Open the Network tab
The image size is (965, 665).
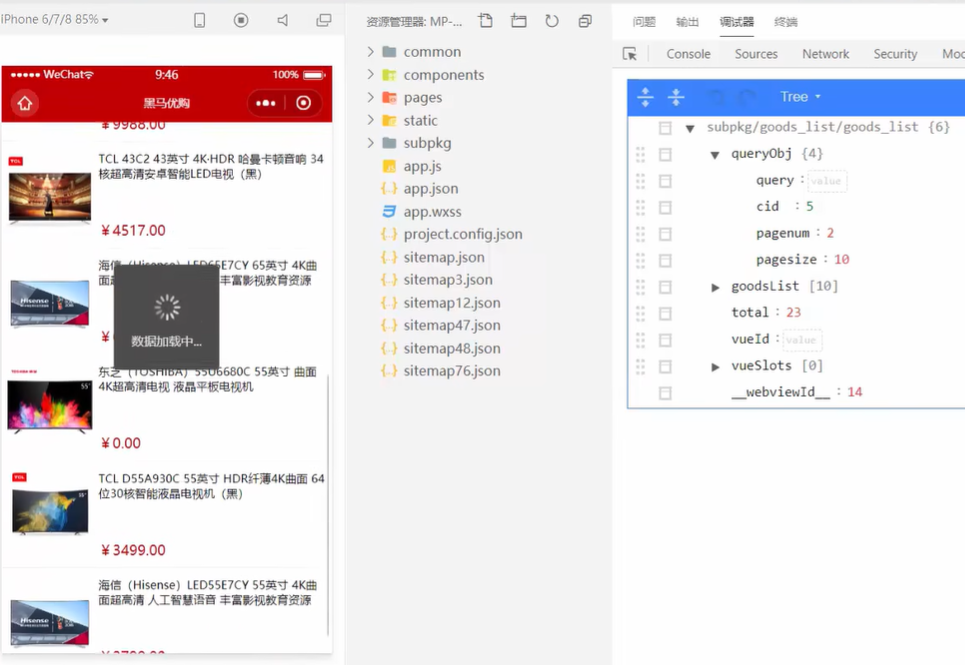[x=825, y=54]
